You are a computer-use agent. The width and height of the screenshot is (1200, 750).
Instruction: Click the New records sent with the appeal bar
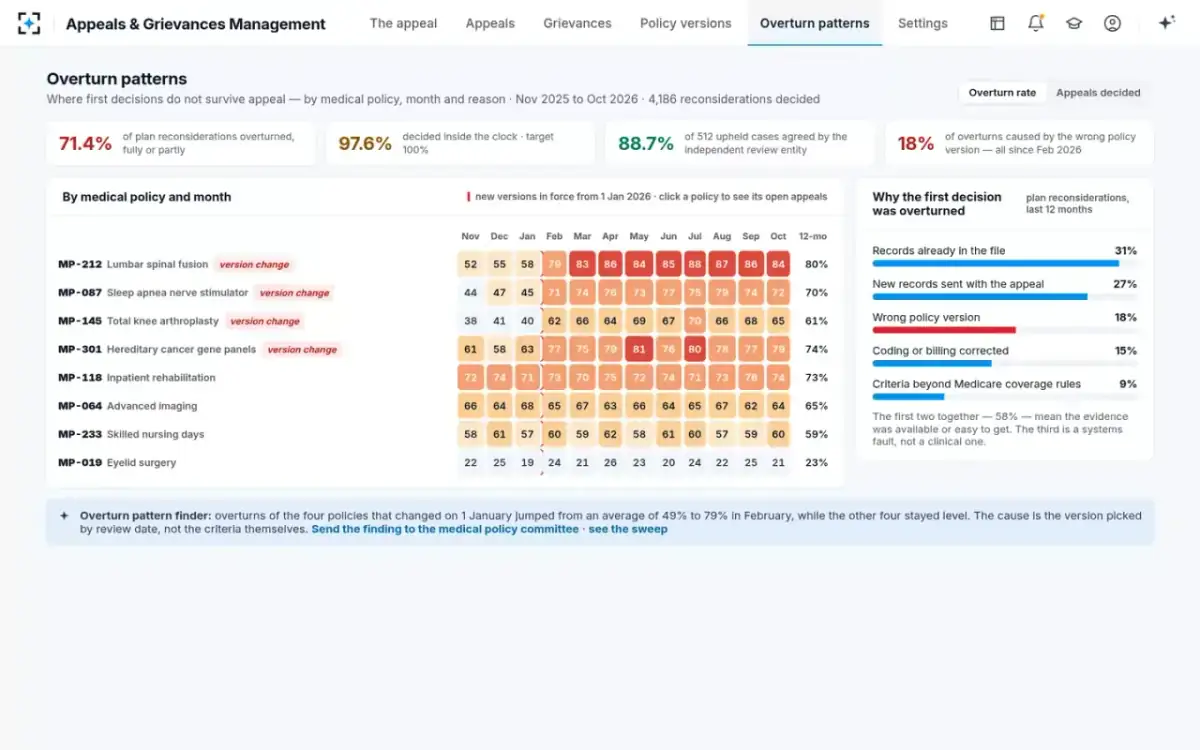pyautogui.click(x=1004, y=296)
